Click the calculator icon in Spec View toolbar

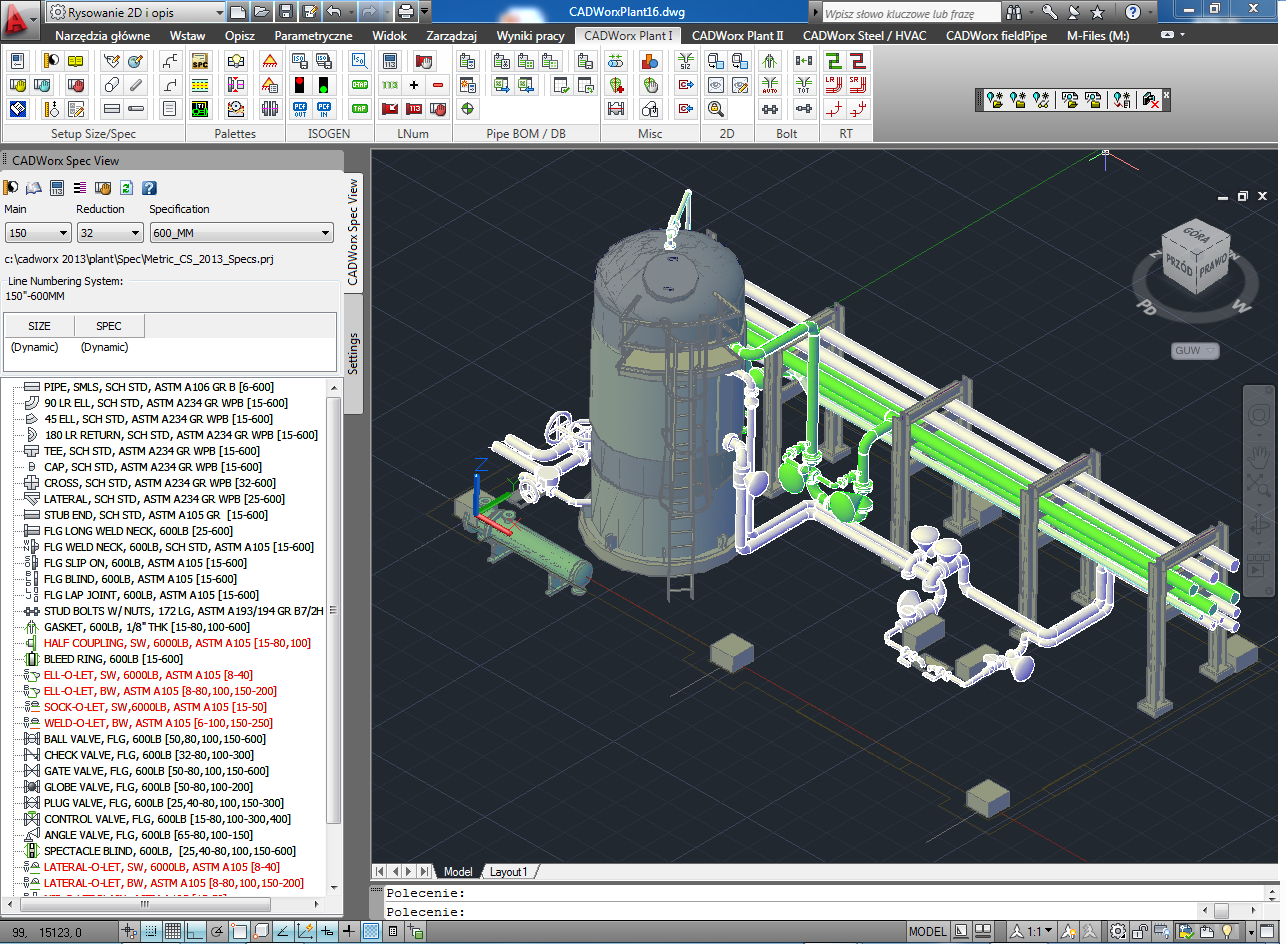57,187
